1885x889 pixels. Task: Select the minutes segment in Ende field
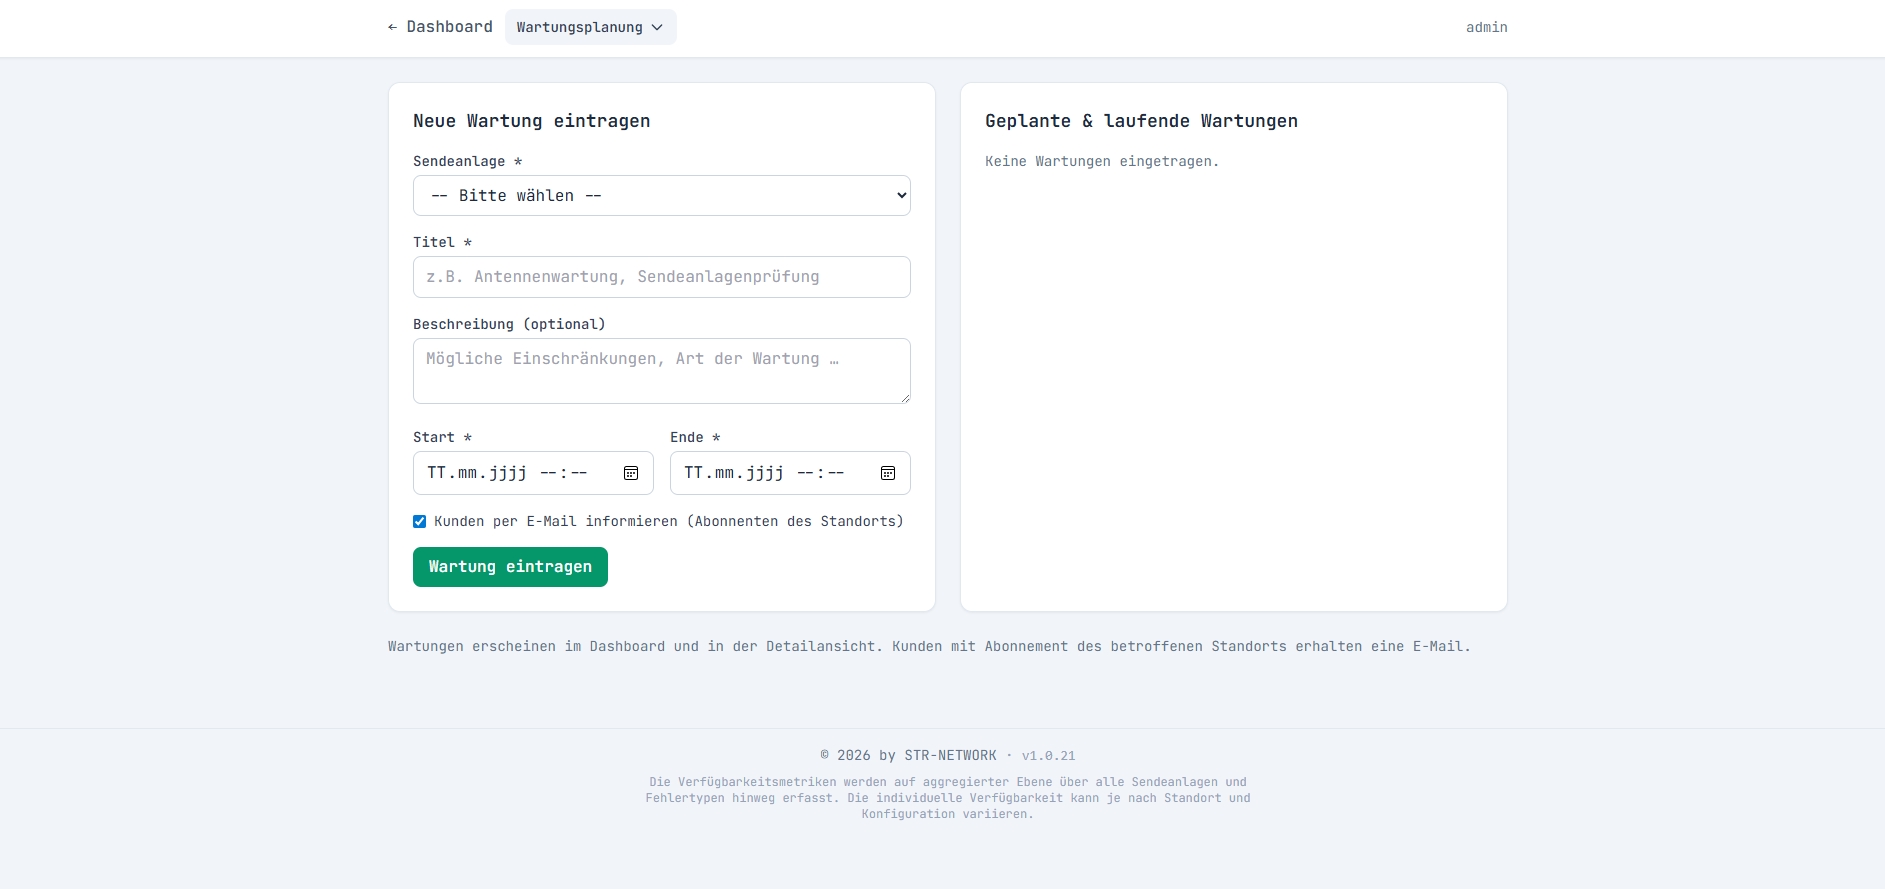(836, 473)
